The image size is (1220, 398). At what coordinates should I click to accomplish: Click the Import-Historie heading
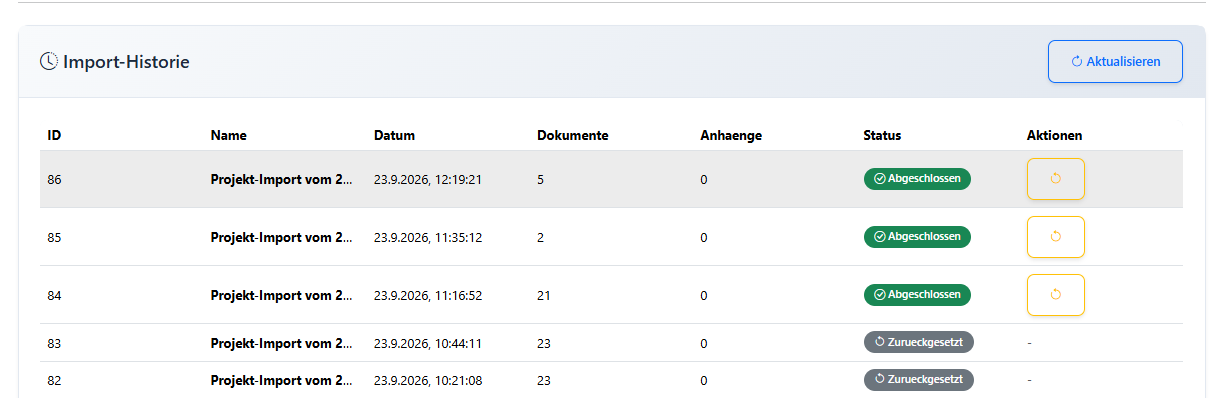click(127, 62)
